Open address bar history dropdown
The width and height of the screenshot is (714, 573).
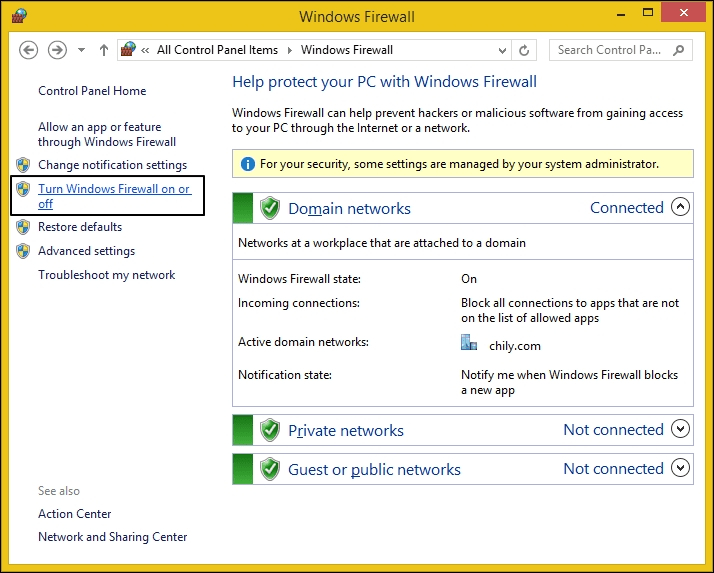[x=502, y=50]
